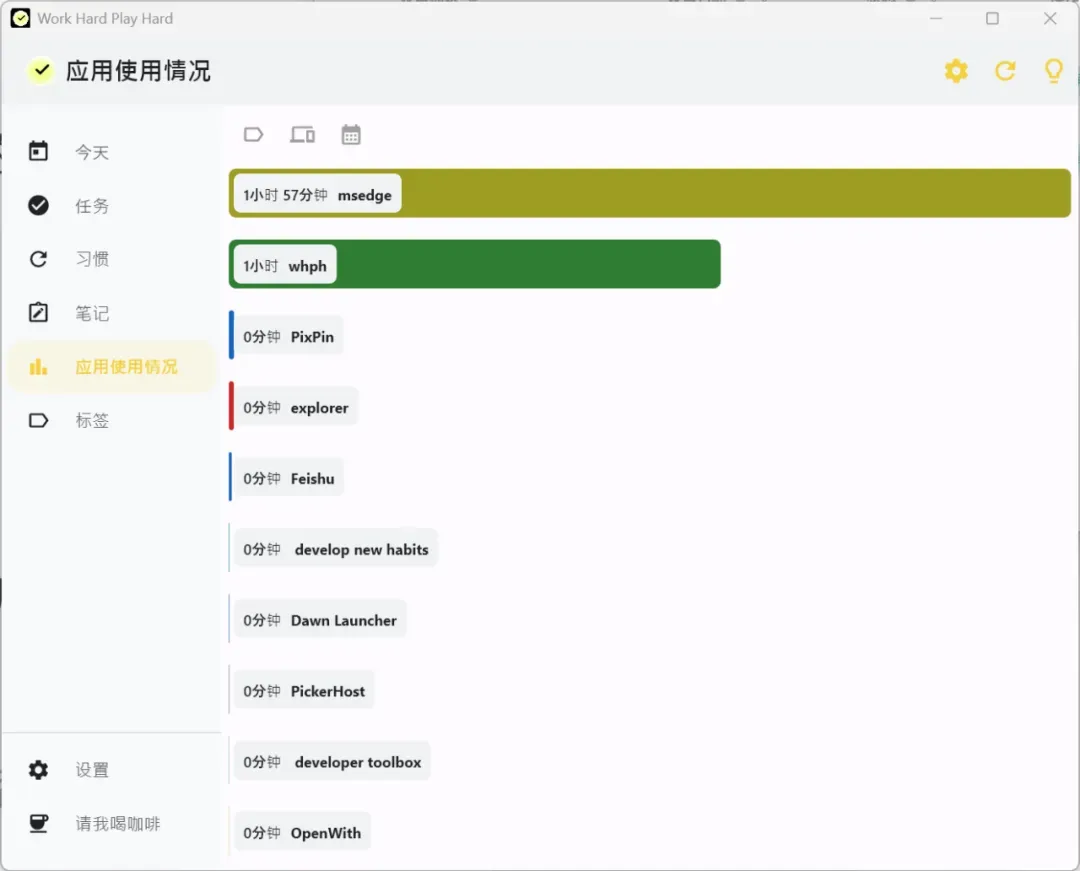Click the 'Work Hard Play Hard' window title
1080x871 pixels.
point(105,19)
